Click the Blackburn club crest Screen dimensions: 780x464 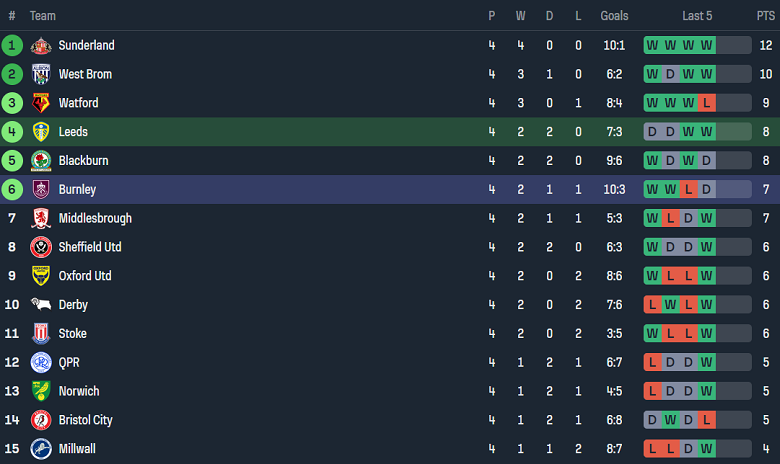(x=41, y=161)
